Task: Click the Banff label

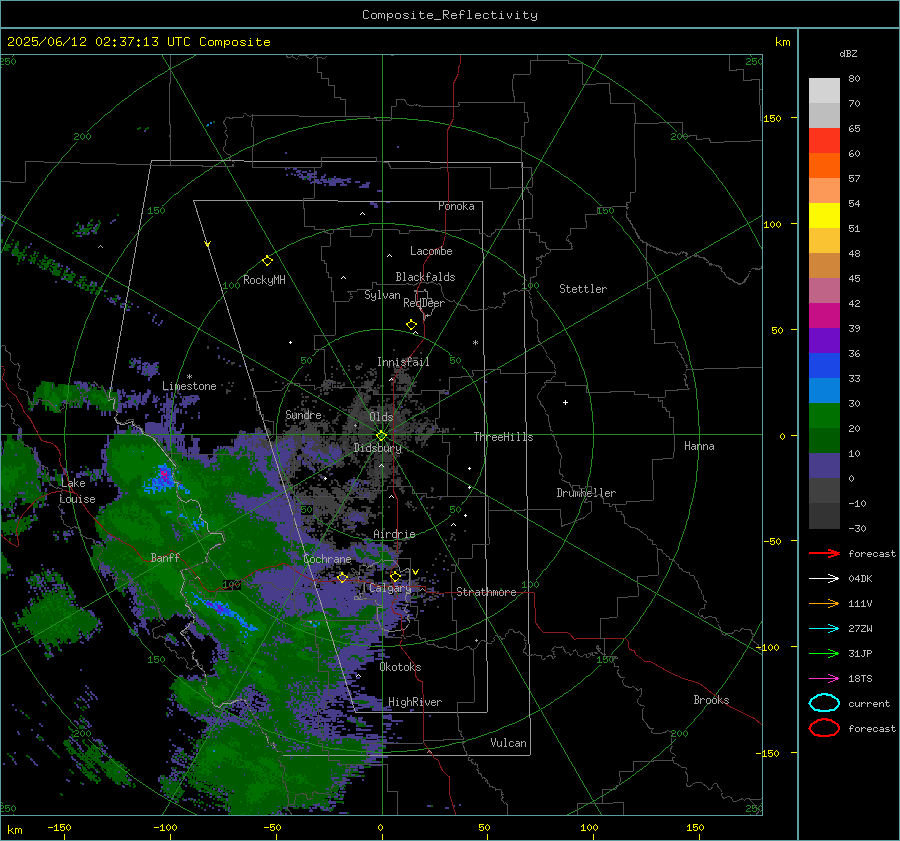Action: 165,557
